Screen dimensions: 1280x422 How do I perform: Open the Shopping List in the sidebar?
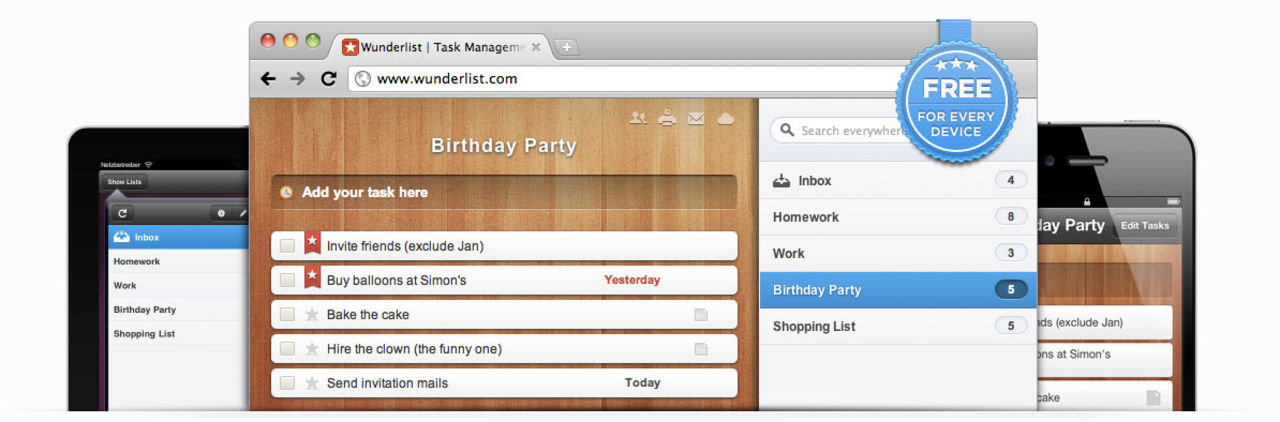click(x=814, y=326)
